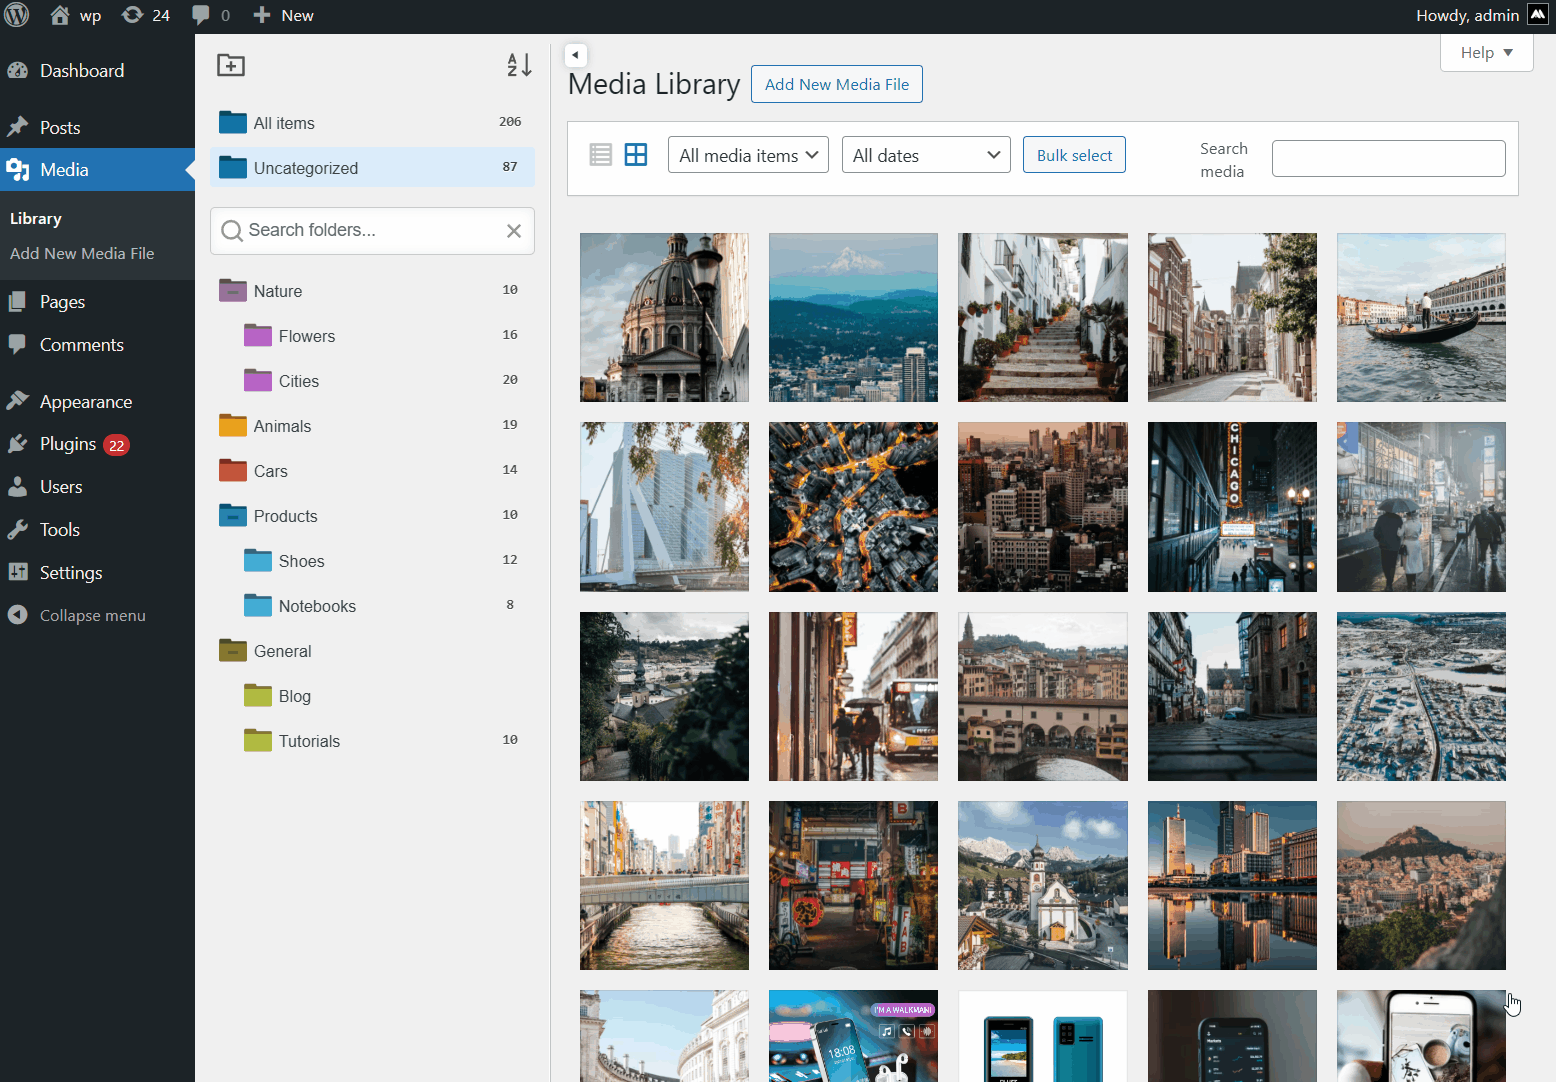This screenshot has width=1556, height=1082.
Task: Sort folders using the A-Z icon
Action: 519,65
